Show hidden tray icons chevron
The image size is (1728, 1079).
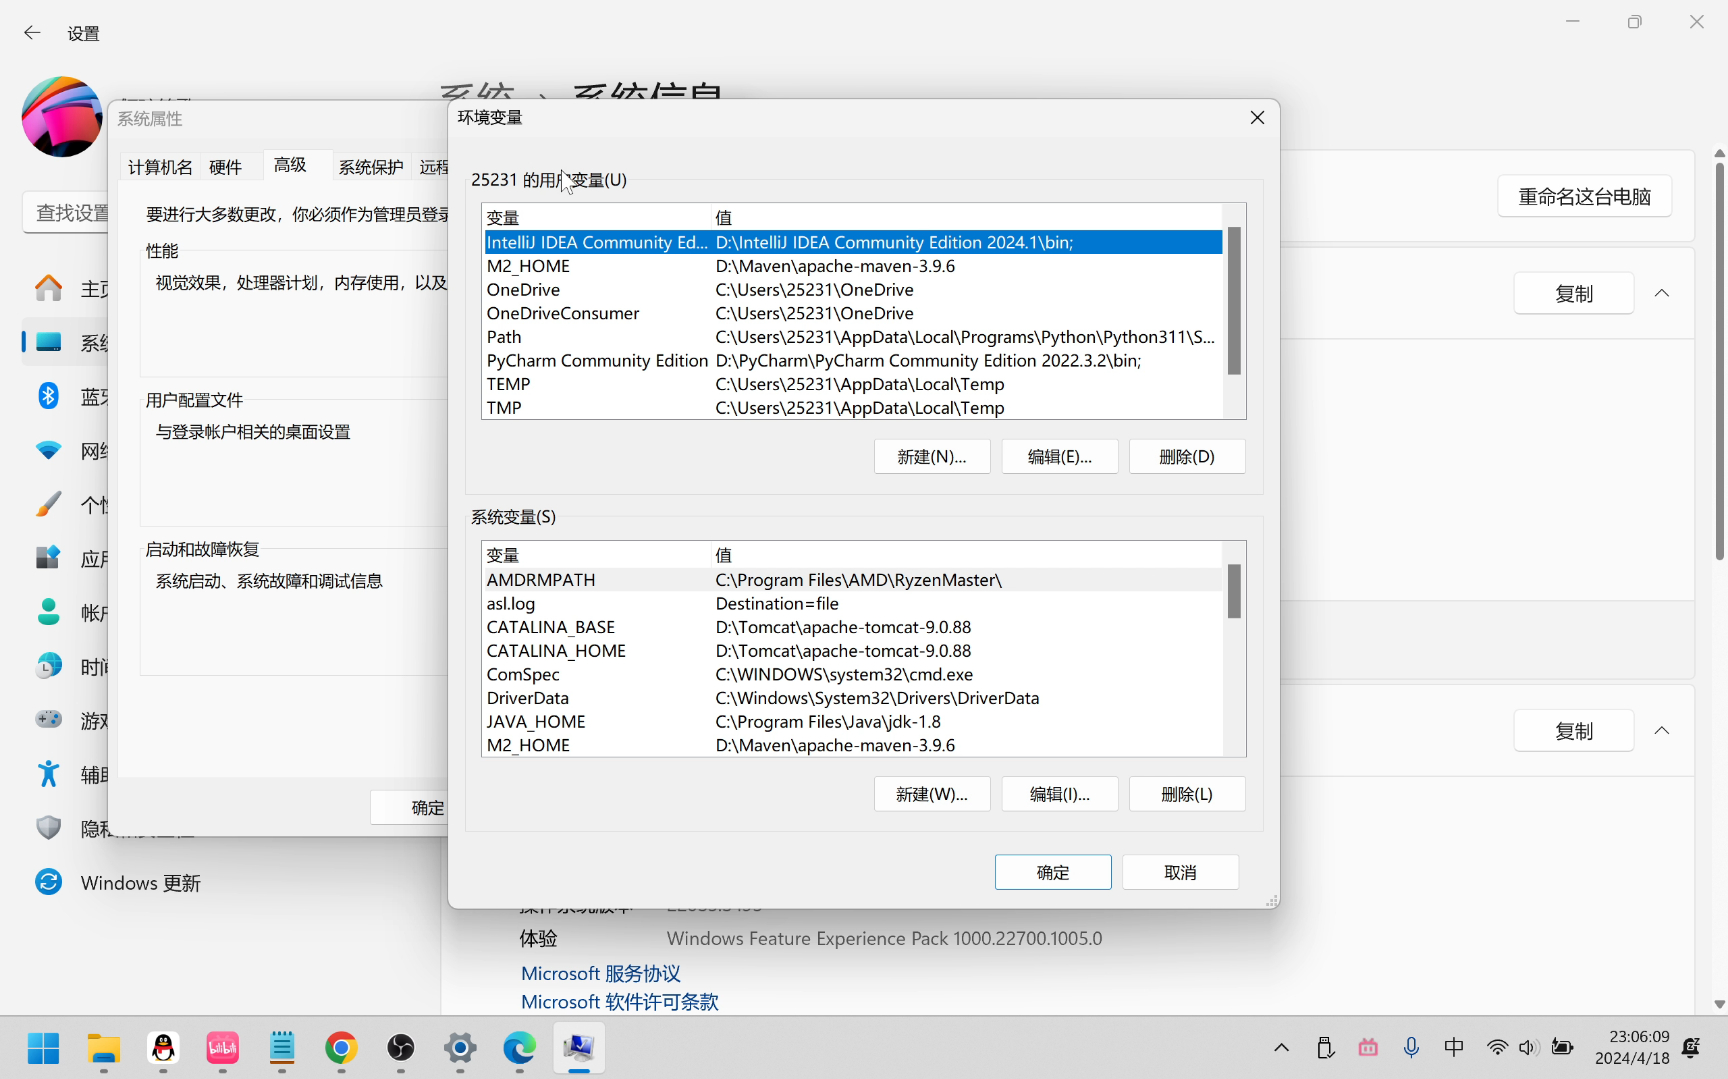pyautogui.click(x=1281, y=1048)
